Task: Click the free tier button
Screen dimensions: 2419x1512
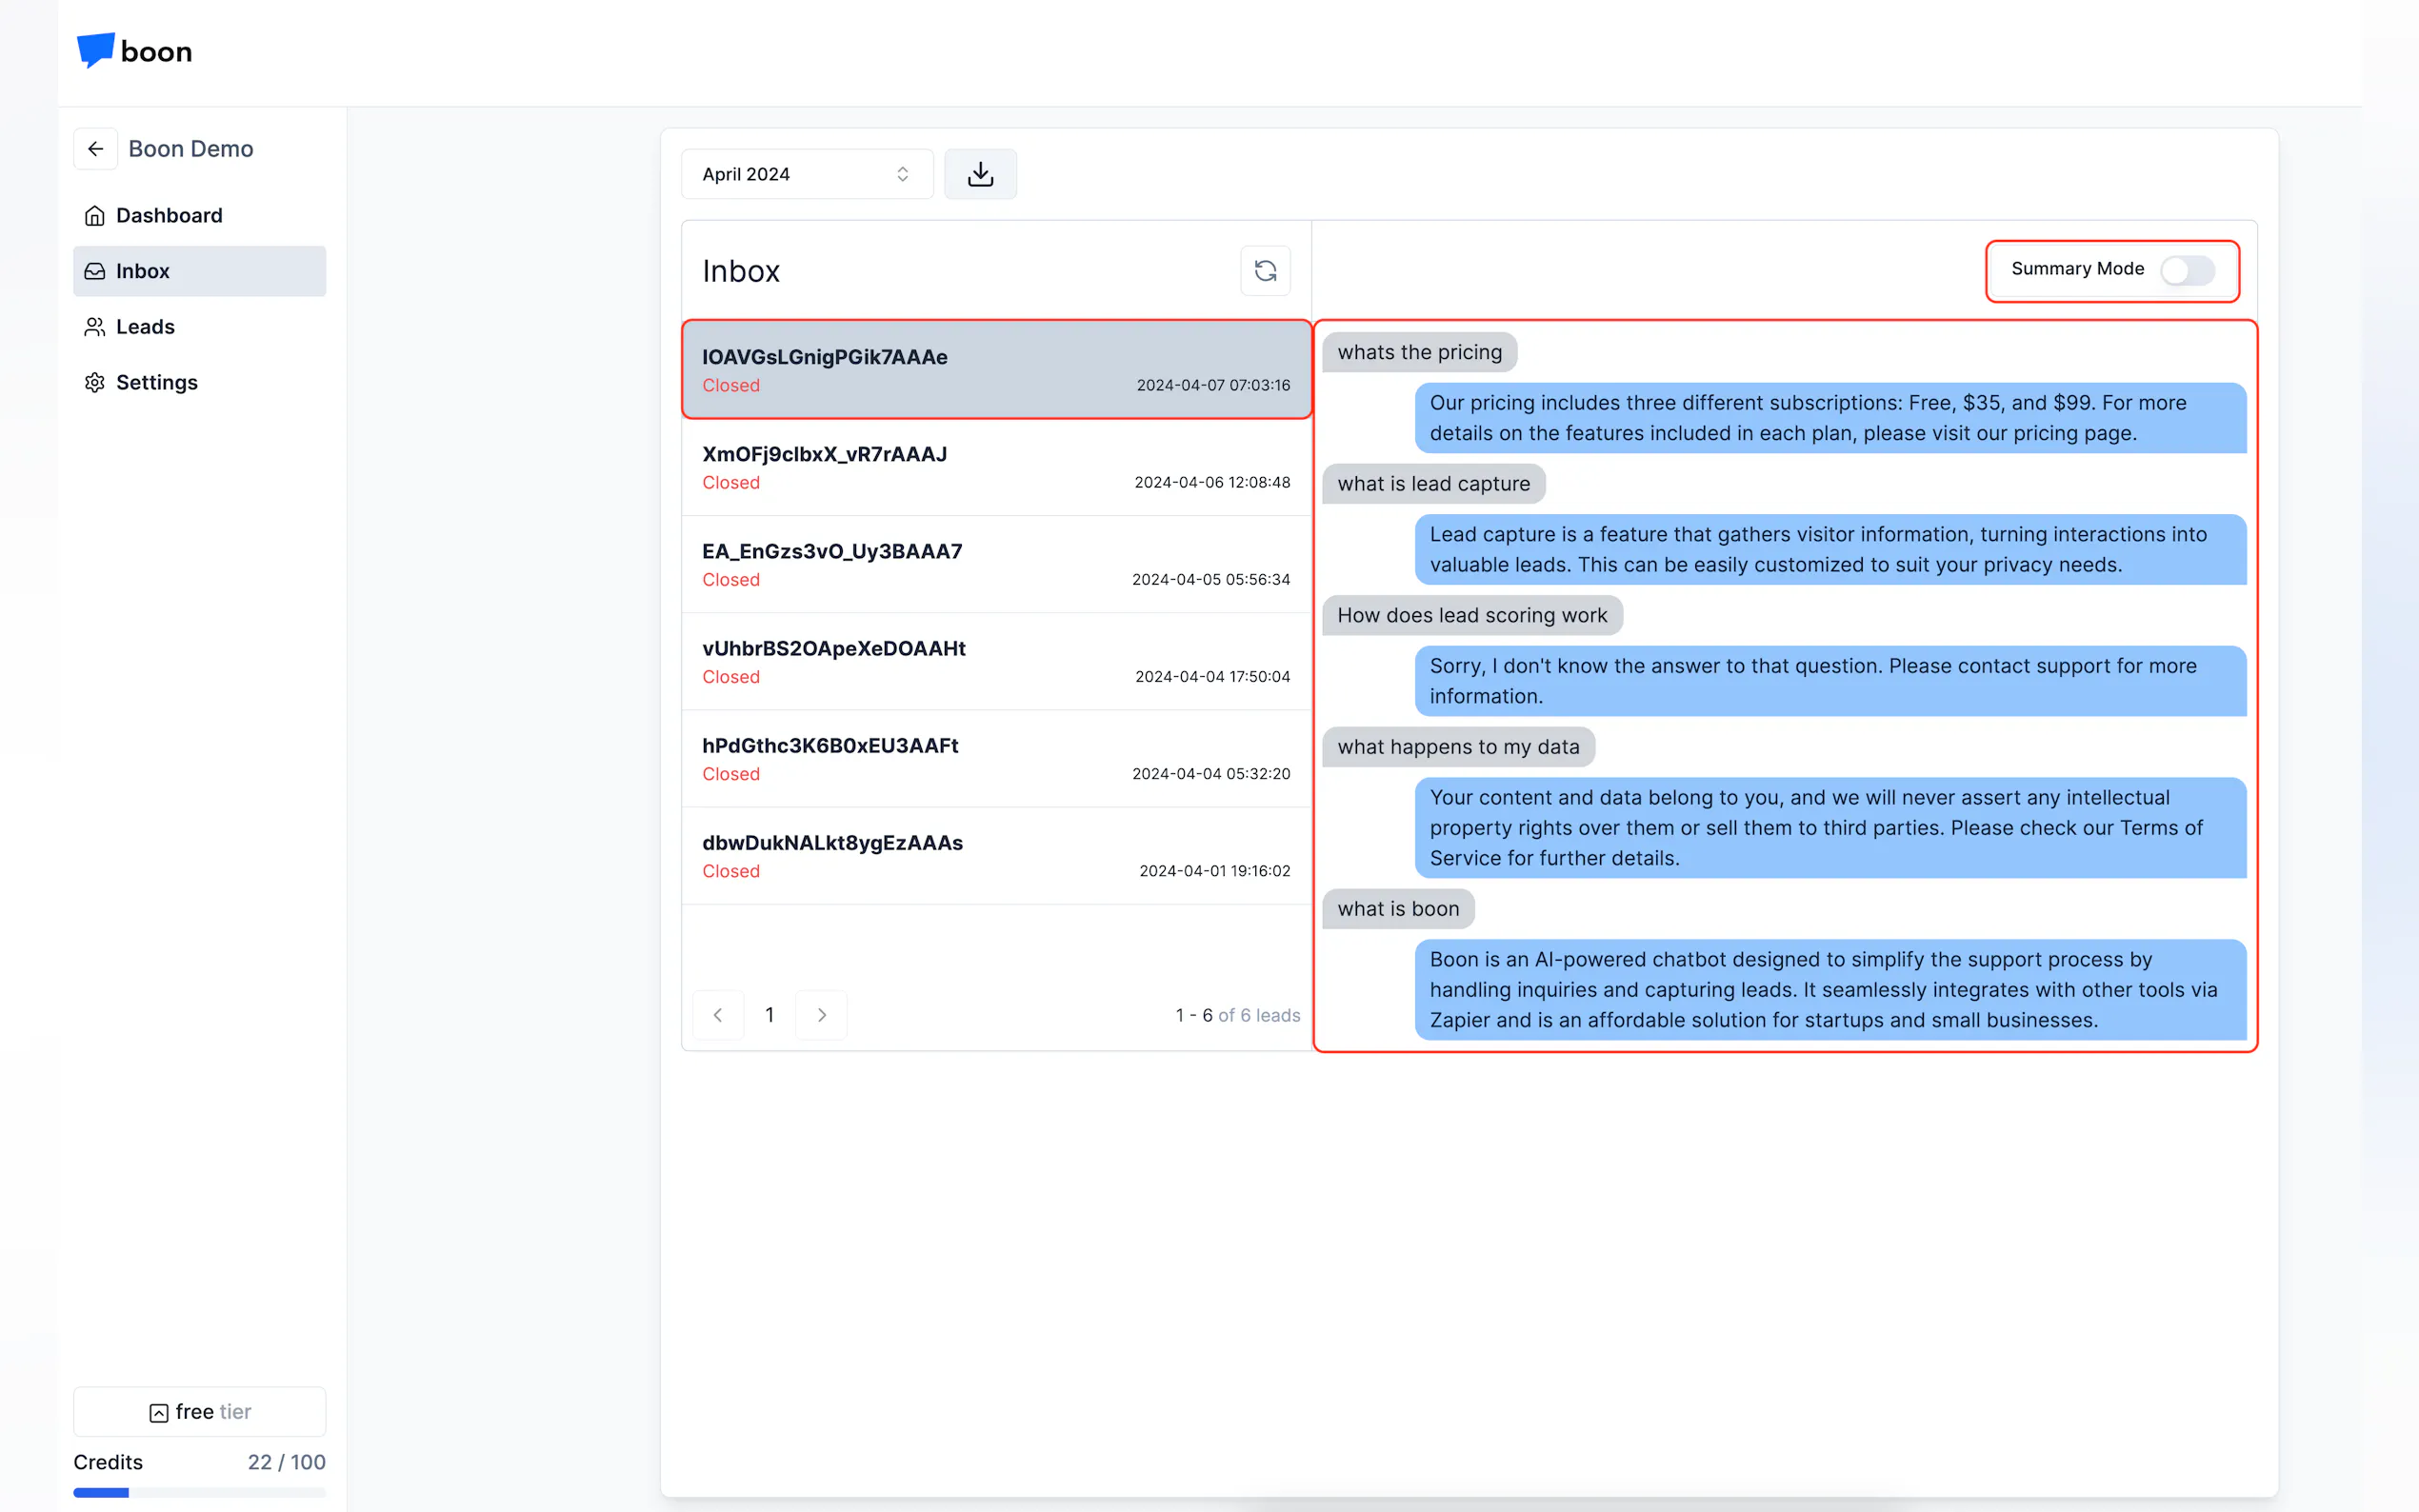Action: (199, 1411)
